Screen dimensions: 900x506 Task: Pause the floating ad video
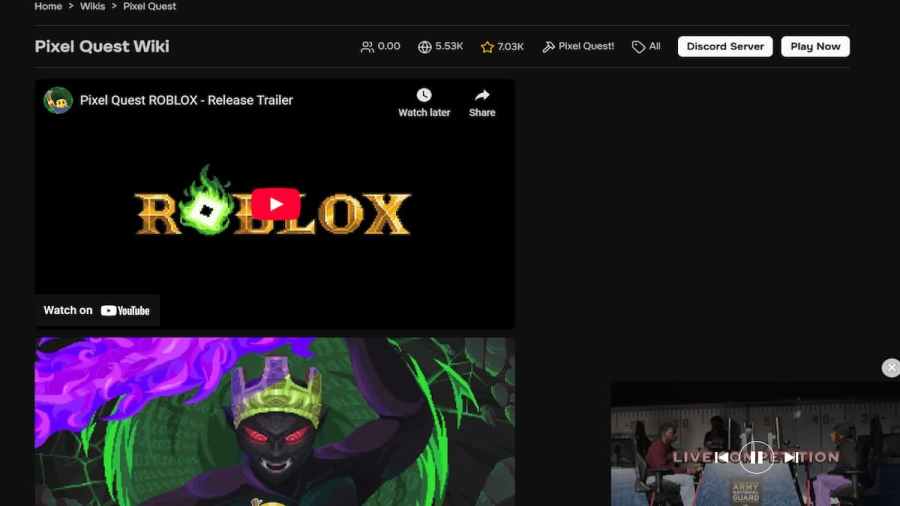pos(756,457)
